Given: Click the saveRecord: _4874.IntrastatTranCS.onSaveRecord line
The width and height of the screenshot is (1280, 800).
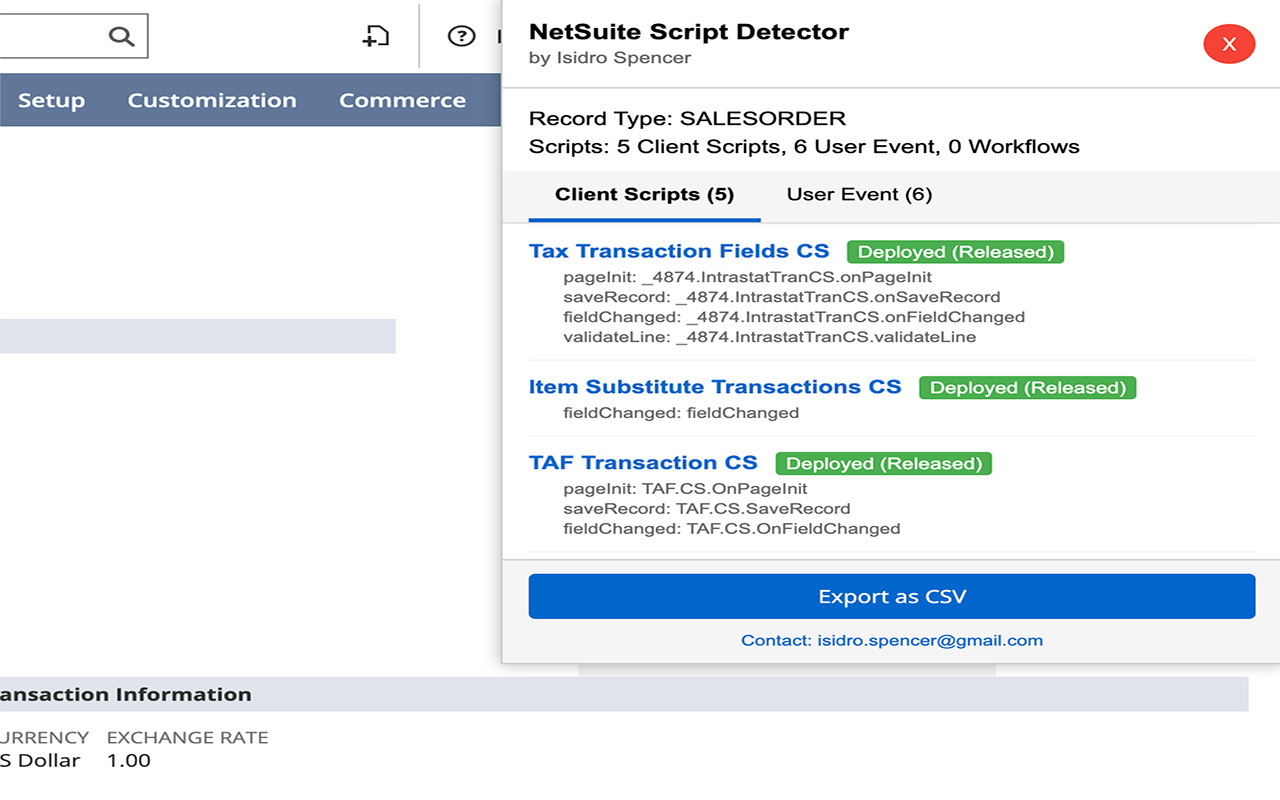Looking at the screenshot, I should (781, 297).
